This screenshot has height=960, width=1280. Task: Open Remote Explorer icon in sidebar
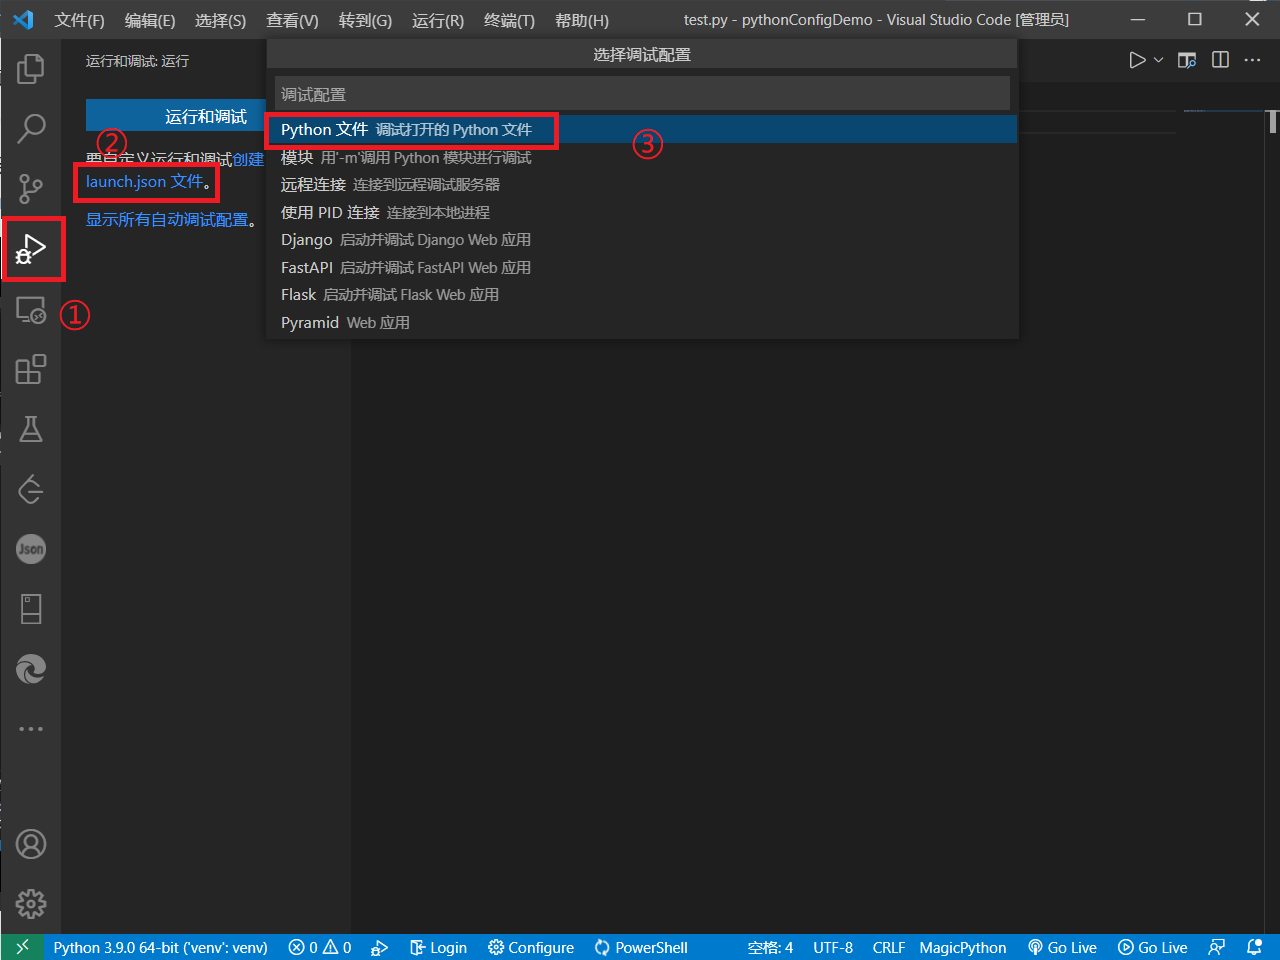[x=31, y=311]
